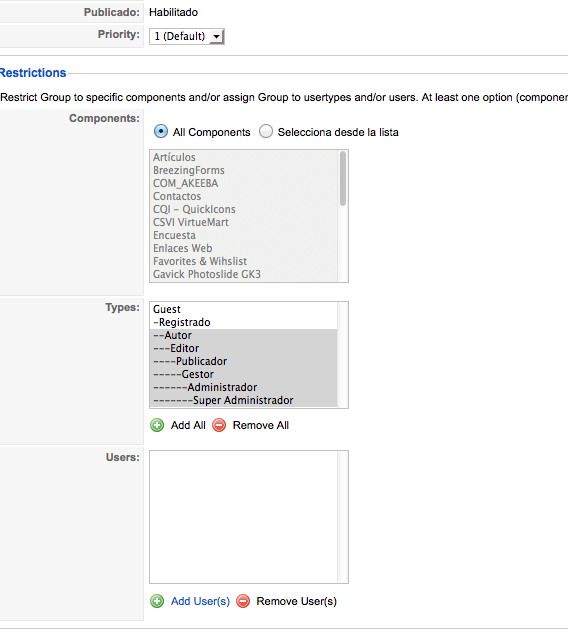This screenshot has height=633, width=568.
Task: Open the Add User(s) link
Action: [200, 601]
